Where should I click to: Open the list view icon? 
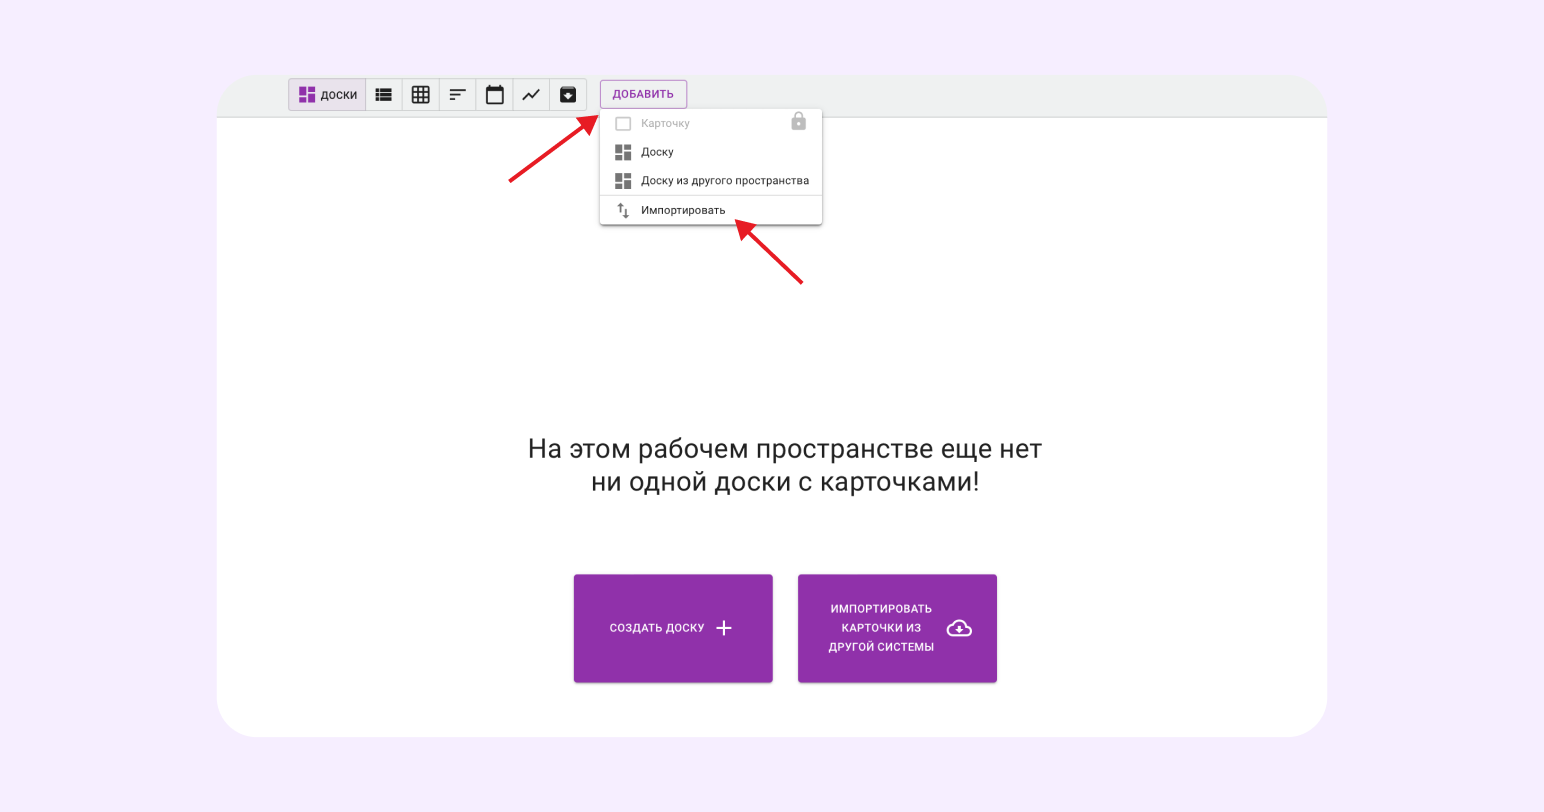(x=384, y=95)
